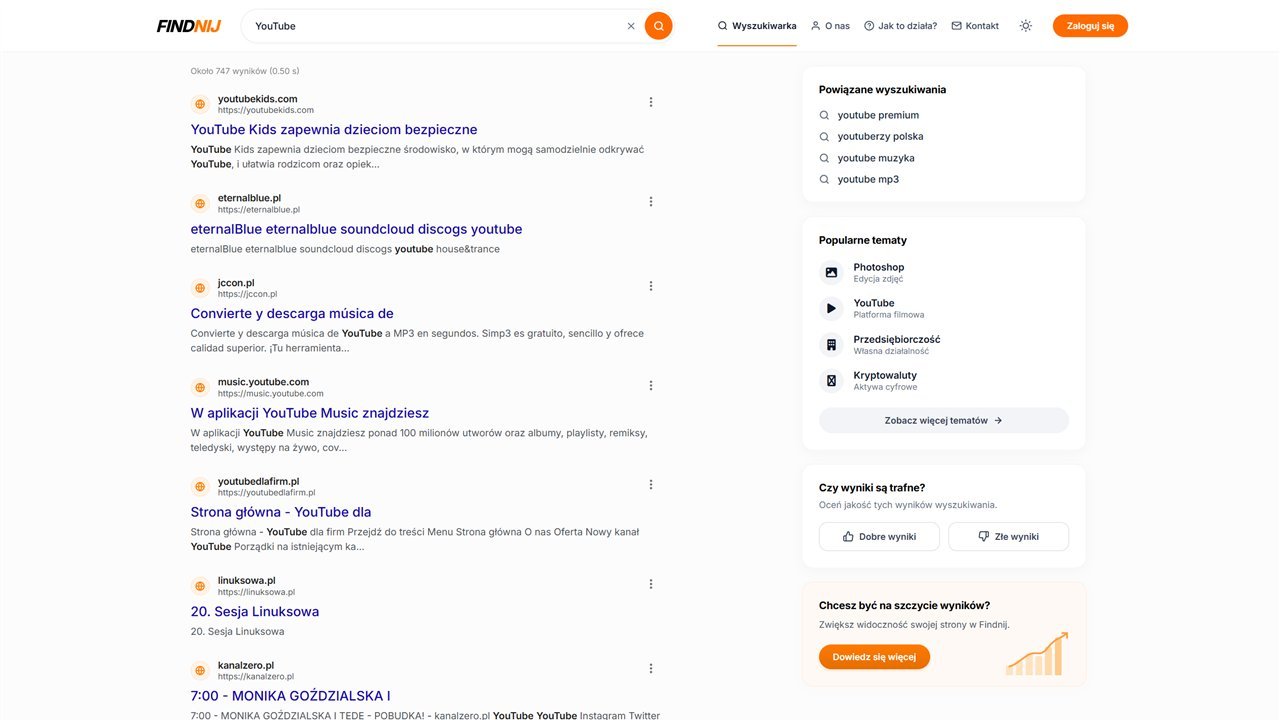This screenshot has height=720, width=1280.
Task: Click the Zaloguj się button
Action: (1090, 26)
